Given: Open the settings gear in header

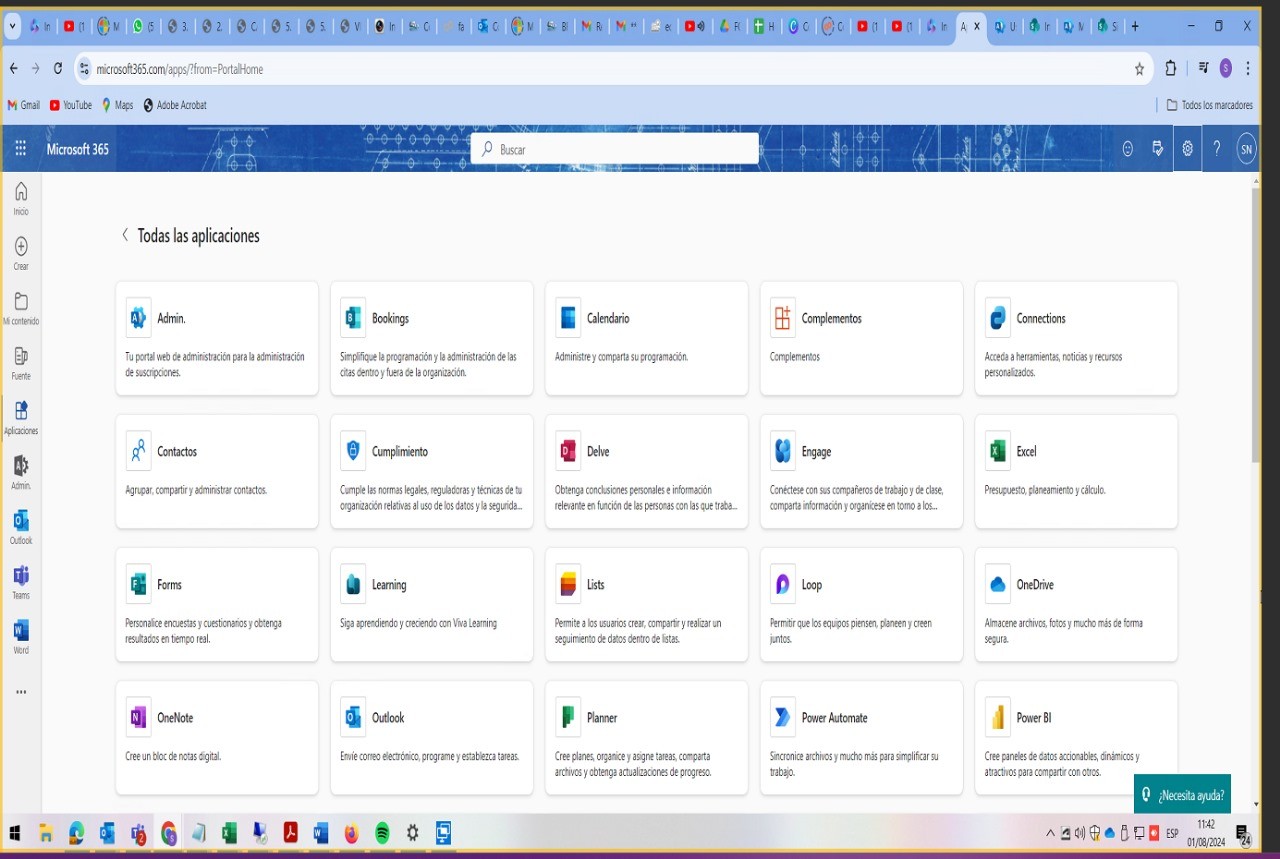Looking at the screenshot, I should pos(1187,149).
